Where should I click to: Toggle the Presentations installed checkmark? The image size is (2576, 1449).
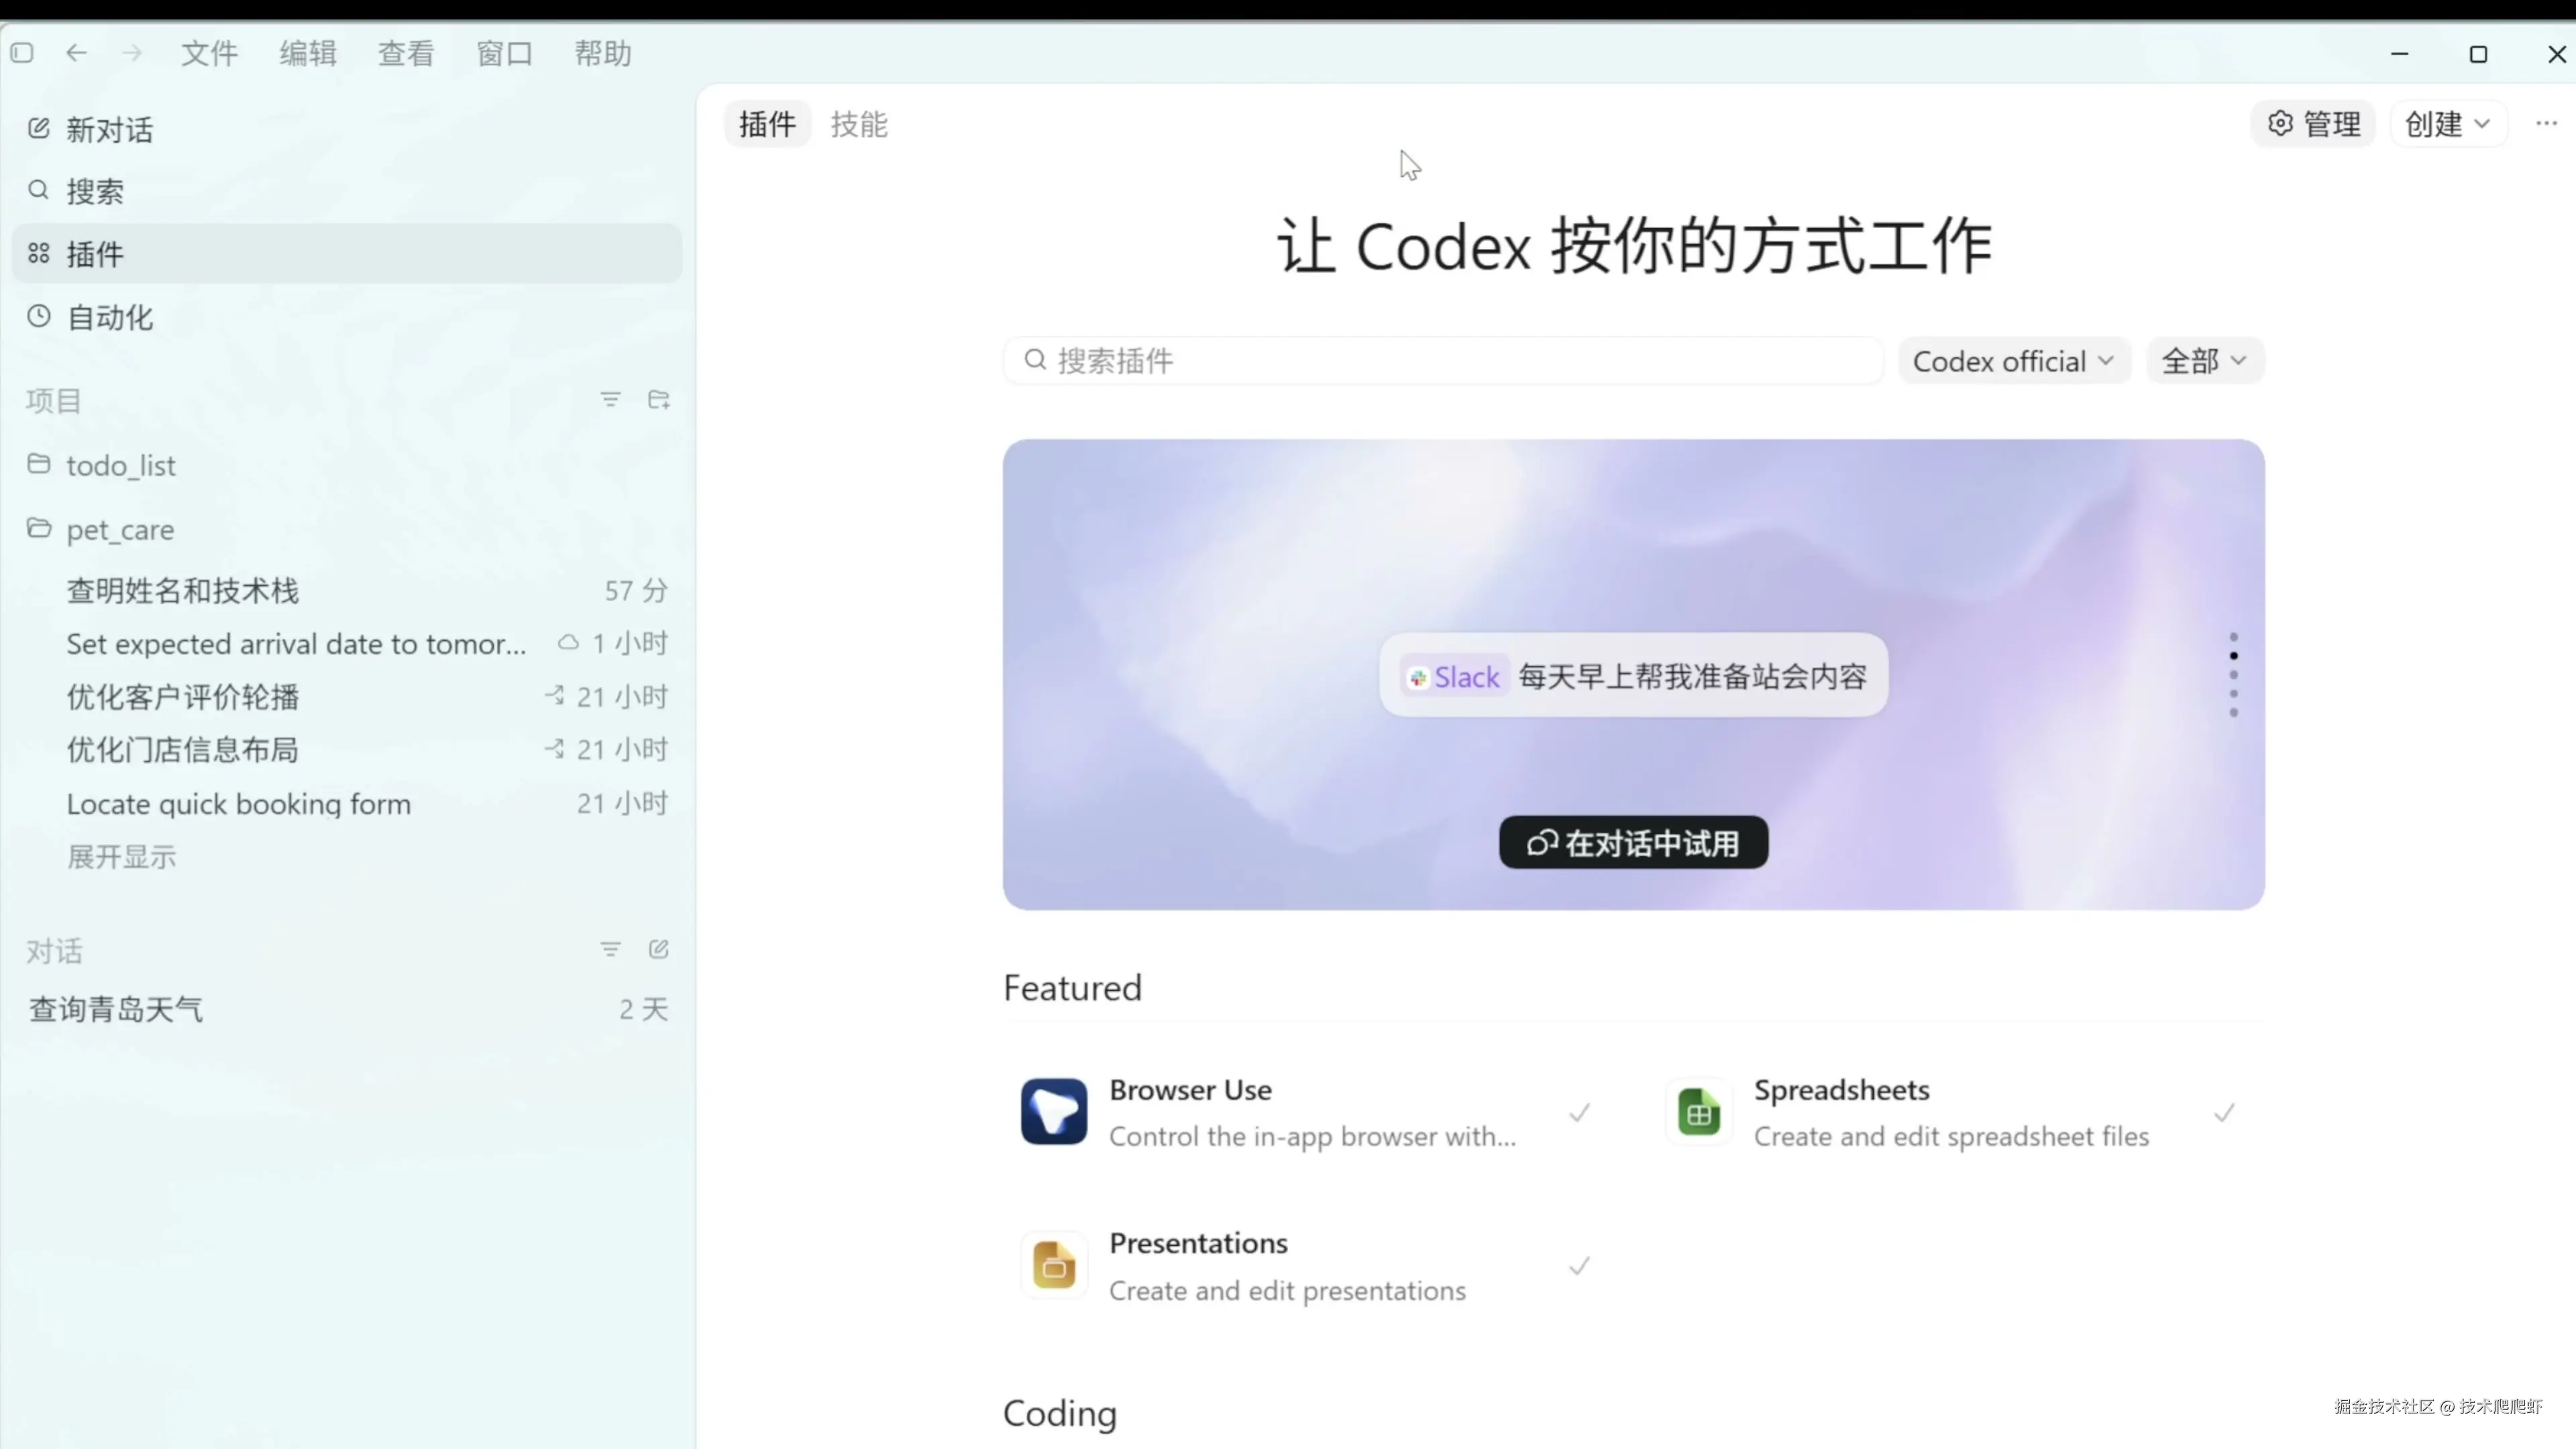[x=1579, y=1266]
